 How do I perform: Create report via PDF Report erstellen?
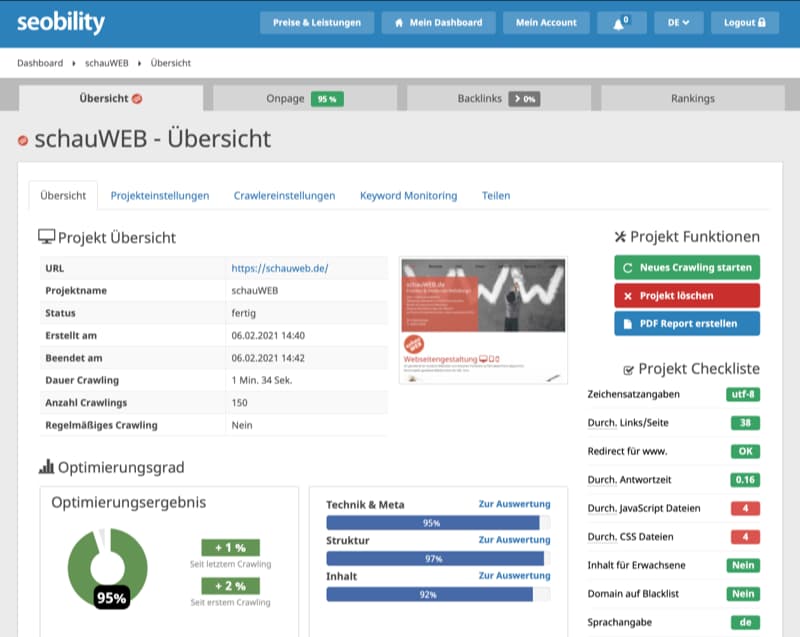tap(687, 323)
